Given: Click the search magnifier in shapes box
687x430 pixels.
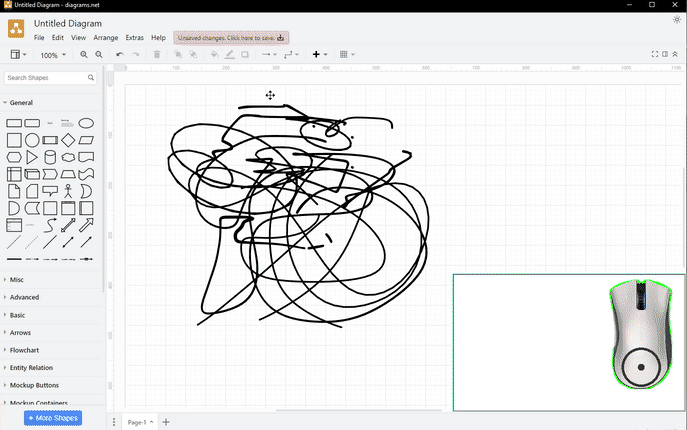Looking at the screenshot, I should [91, 78].
